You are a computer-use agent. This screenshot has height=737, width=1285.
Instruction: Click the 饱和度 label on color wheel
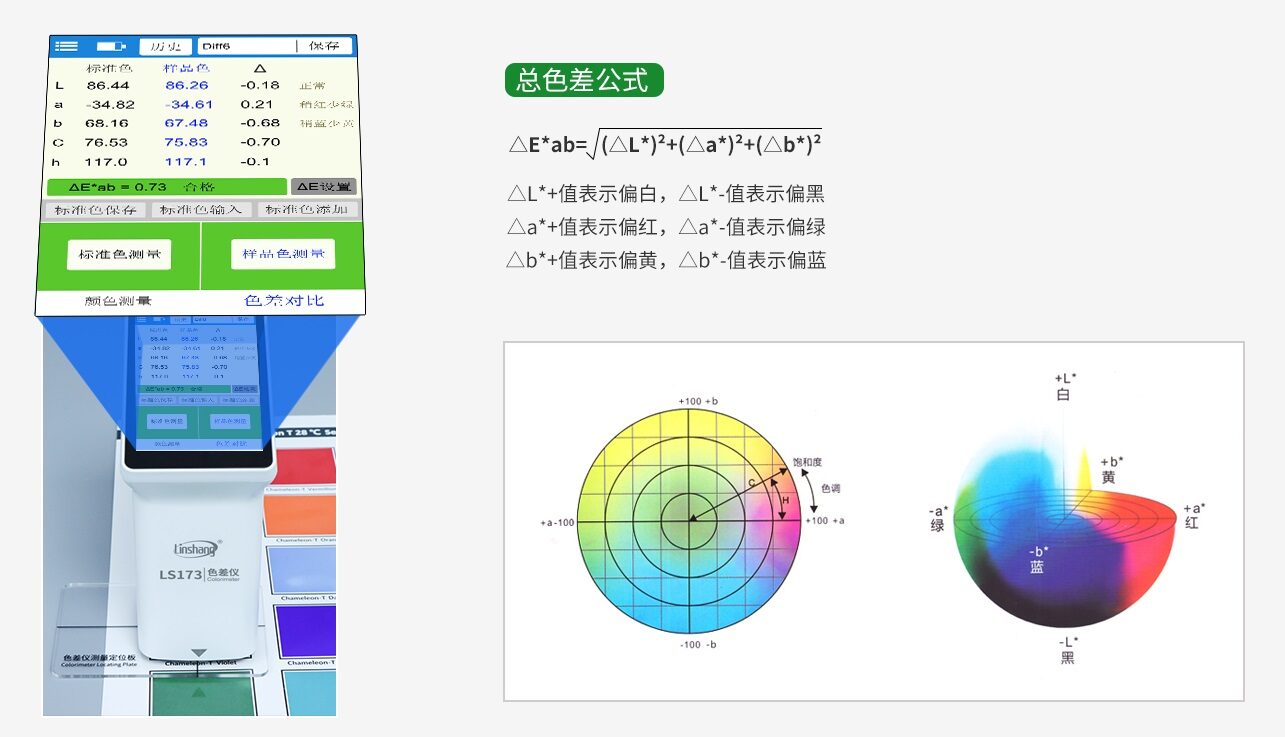(806, 464)
